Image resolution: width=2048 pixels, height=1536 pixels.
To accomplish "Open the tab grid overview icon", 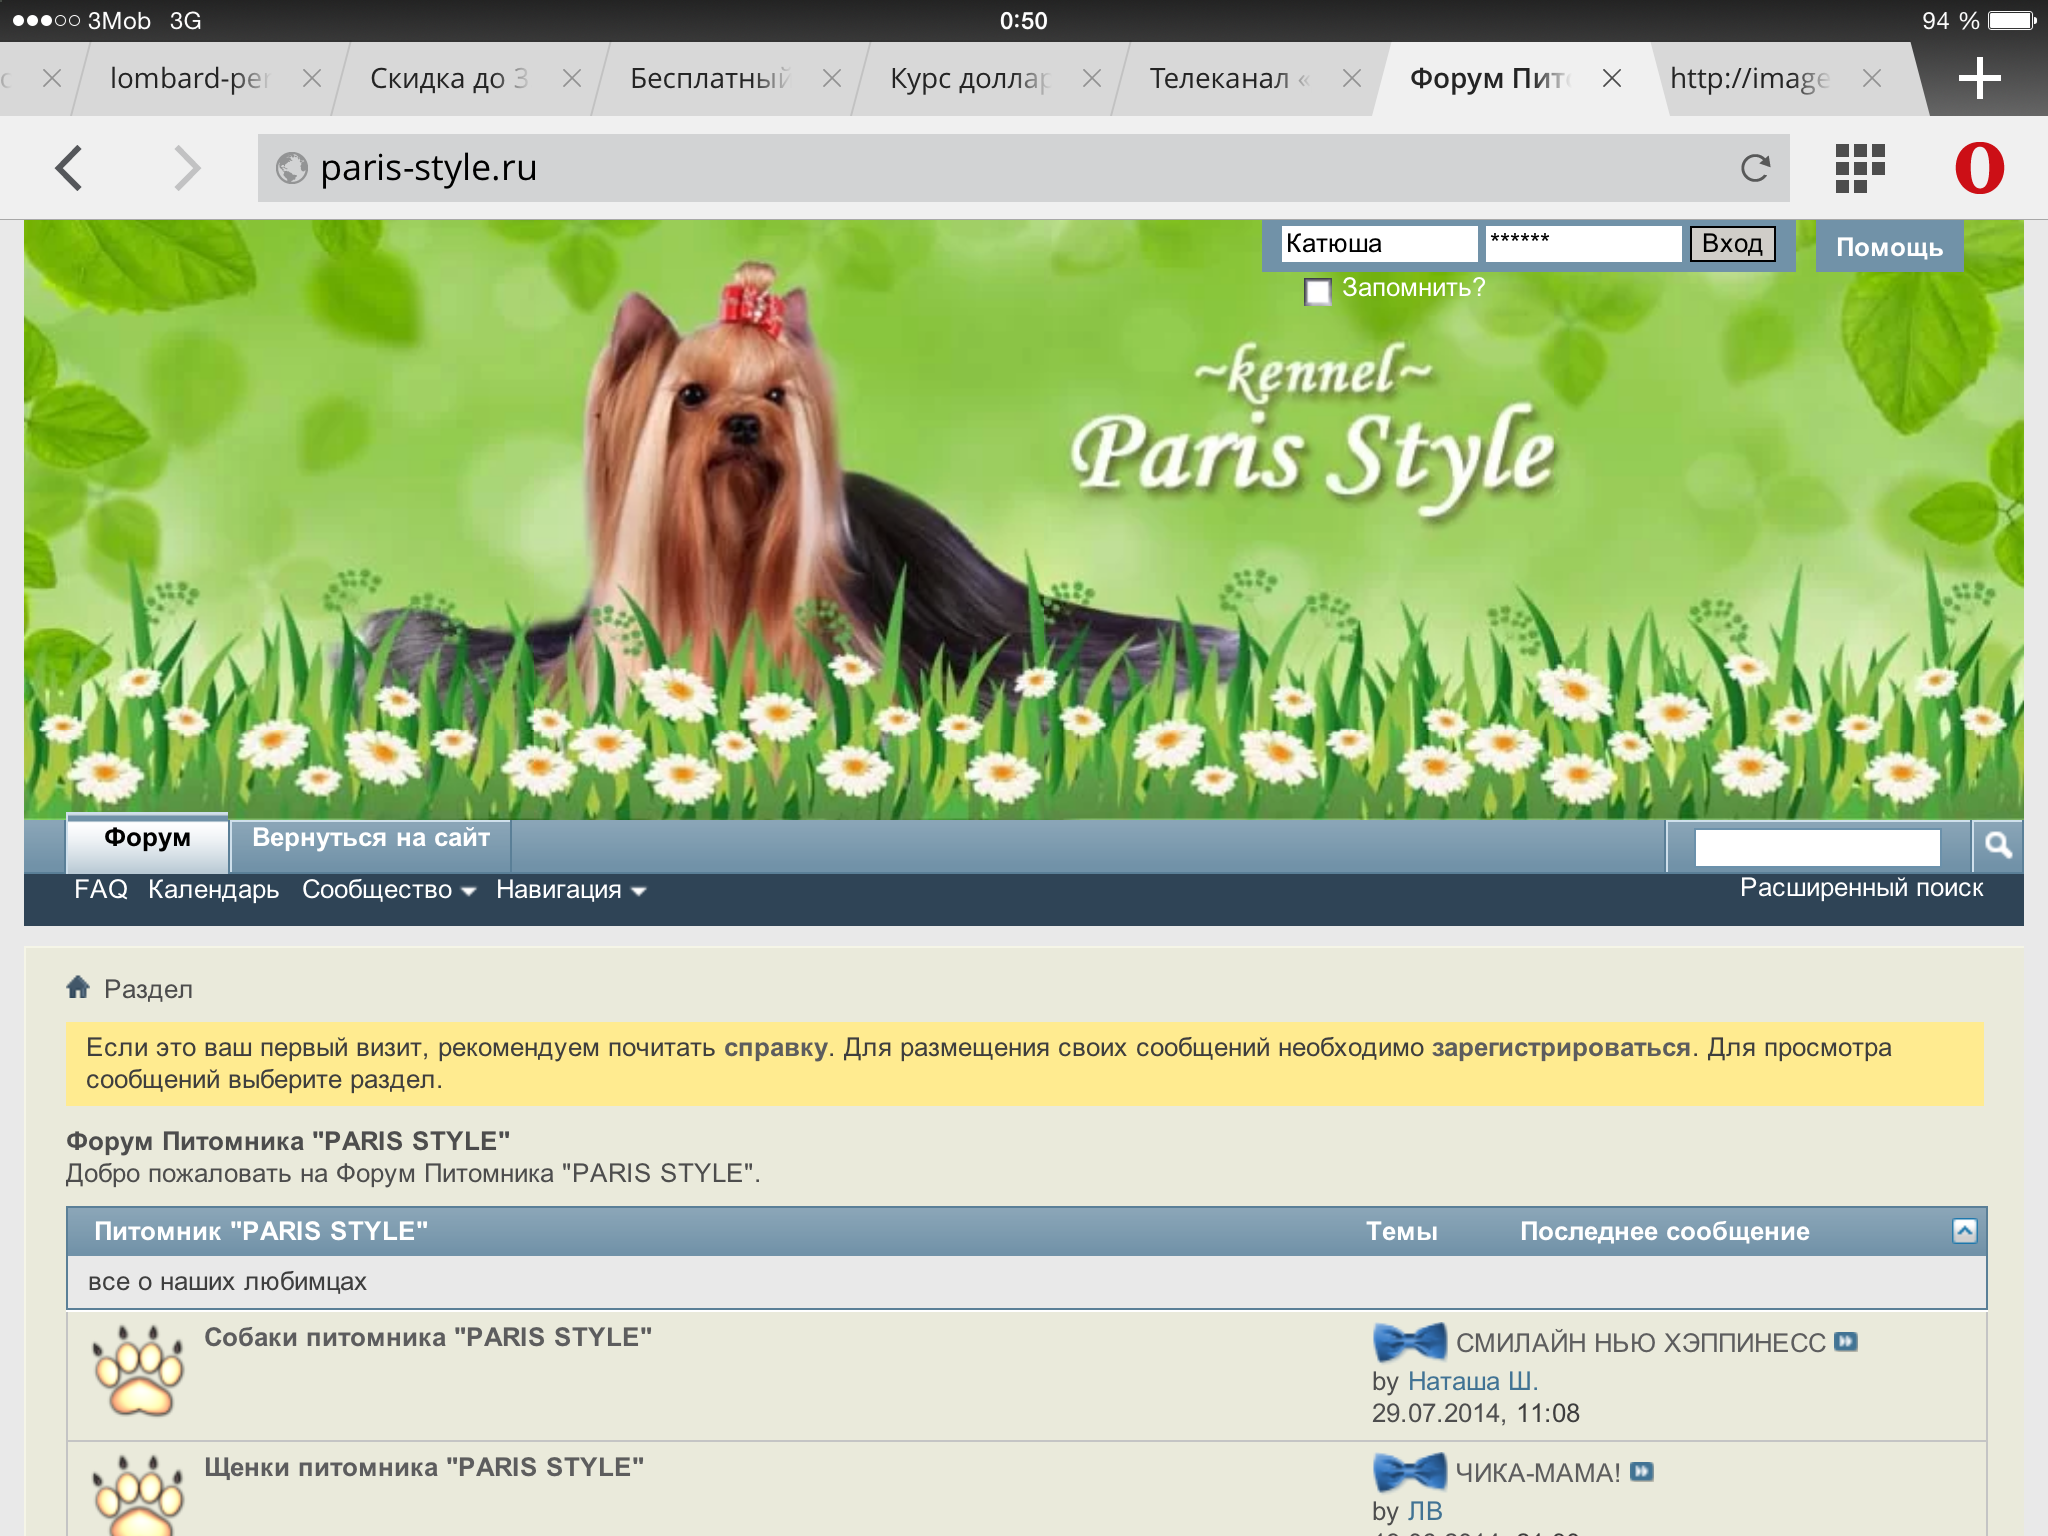I will point(1860,168).
